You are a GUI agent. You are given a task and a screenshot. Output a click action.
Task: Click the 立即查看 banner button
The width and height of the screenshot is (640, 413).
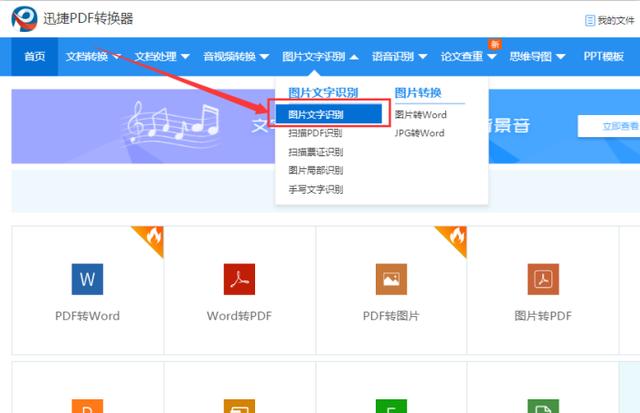click(x=609, y=126)
